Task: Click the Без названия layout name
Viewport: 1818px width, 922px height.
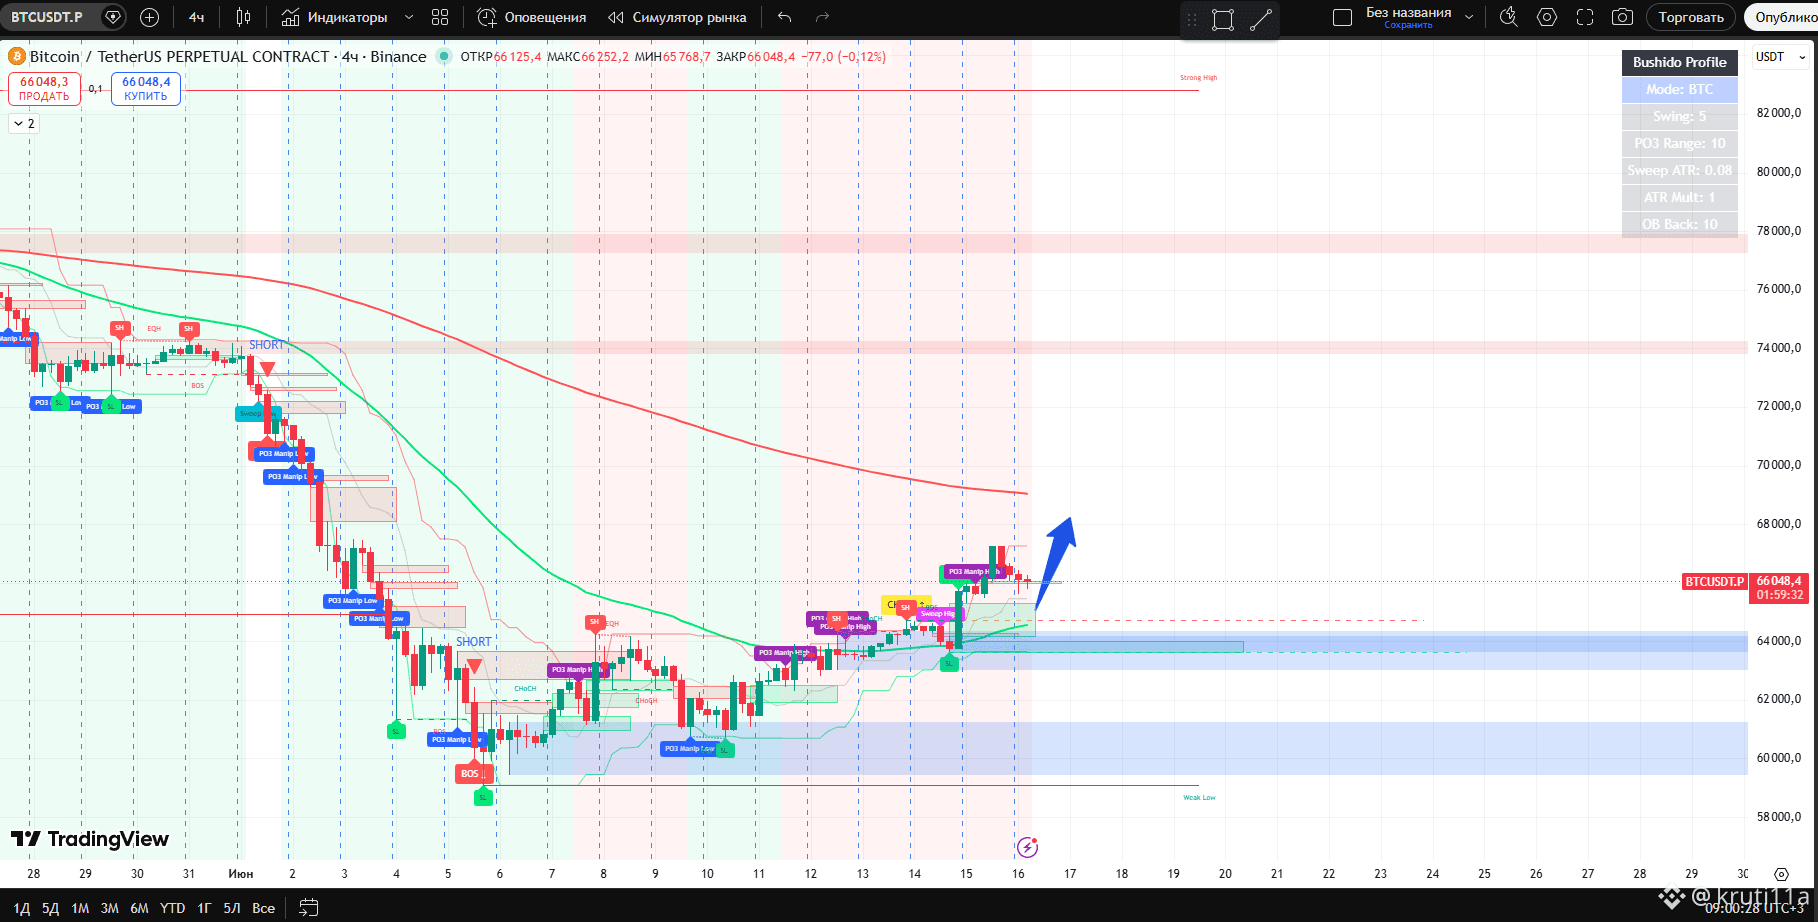Action: pyautogui.click(x=1408, y=12)
